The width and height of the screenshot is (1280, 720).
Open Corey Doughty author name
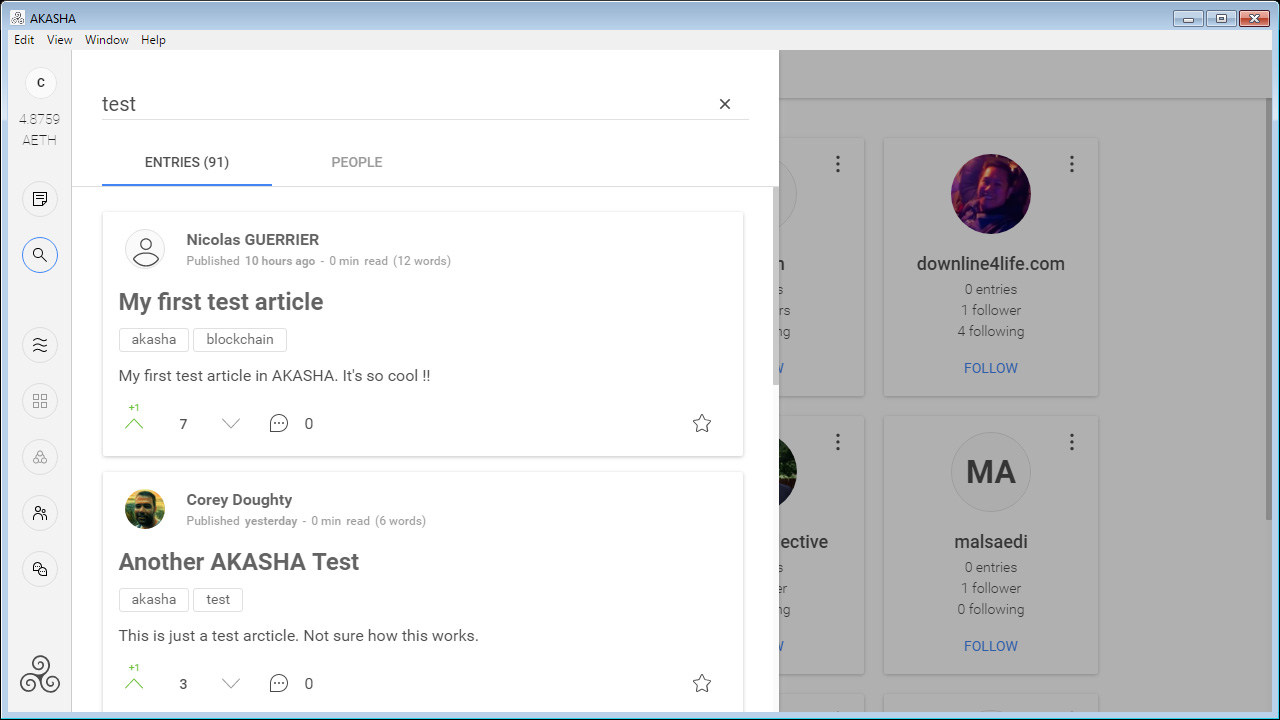(x=239, y=500)
